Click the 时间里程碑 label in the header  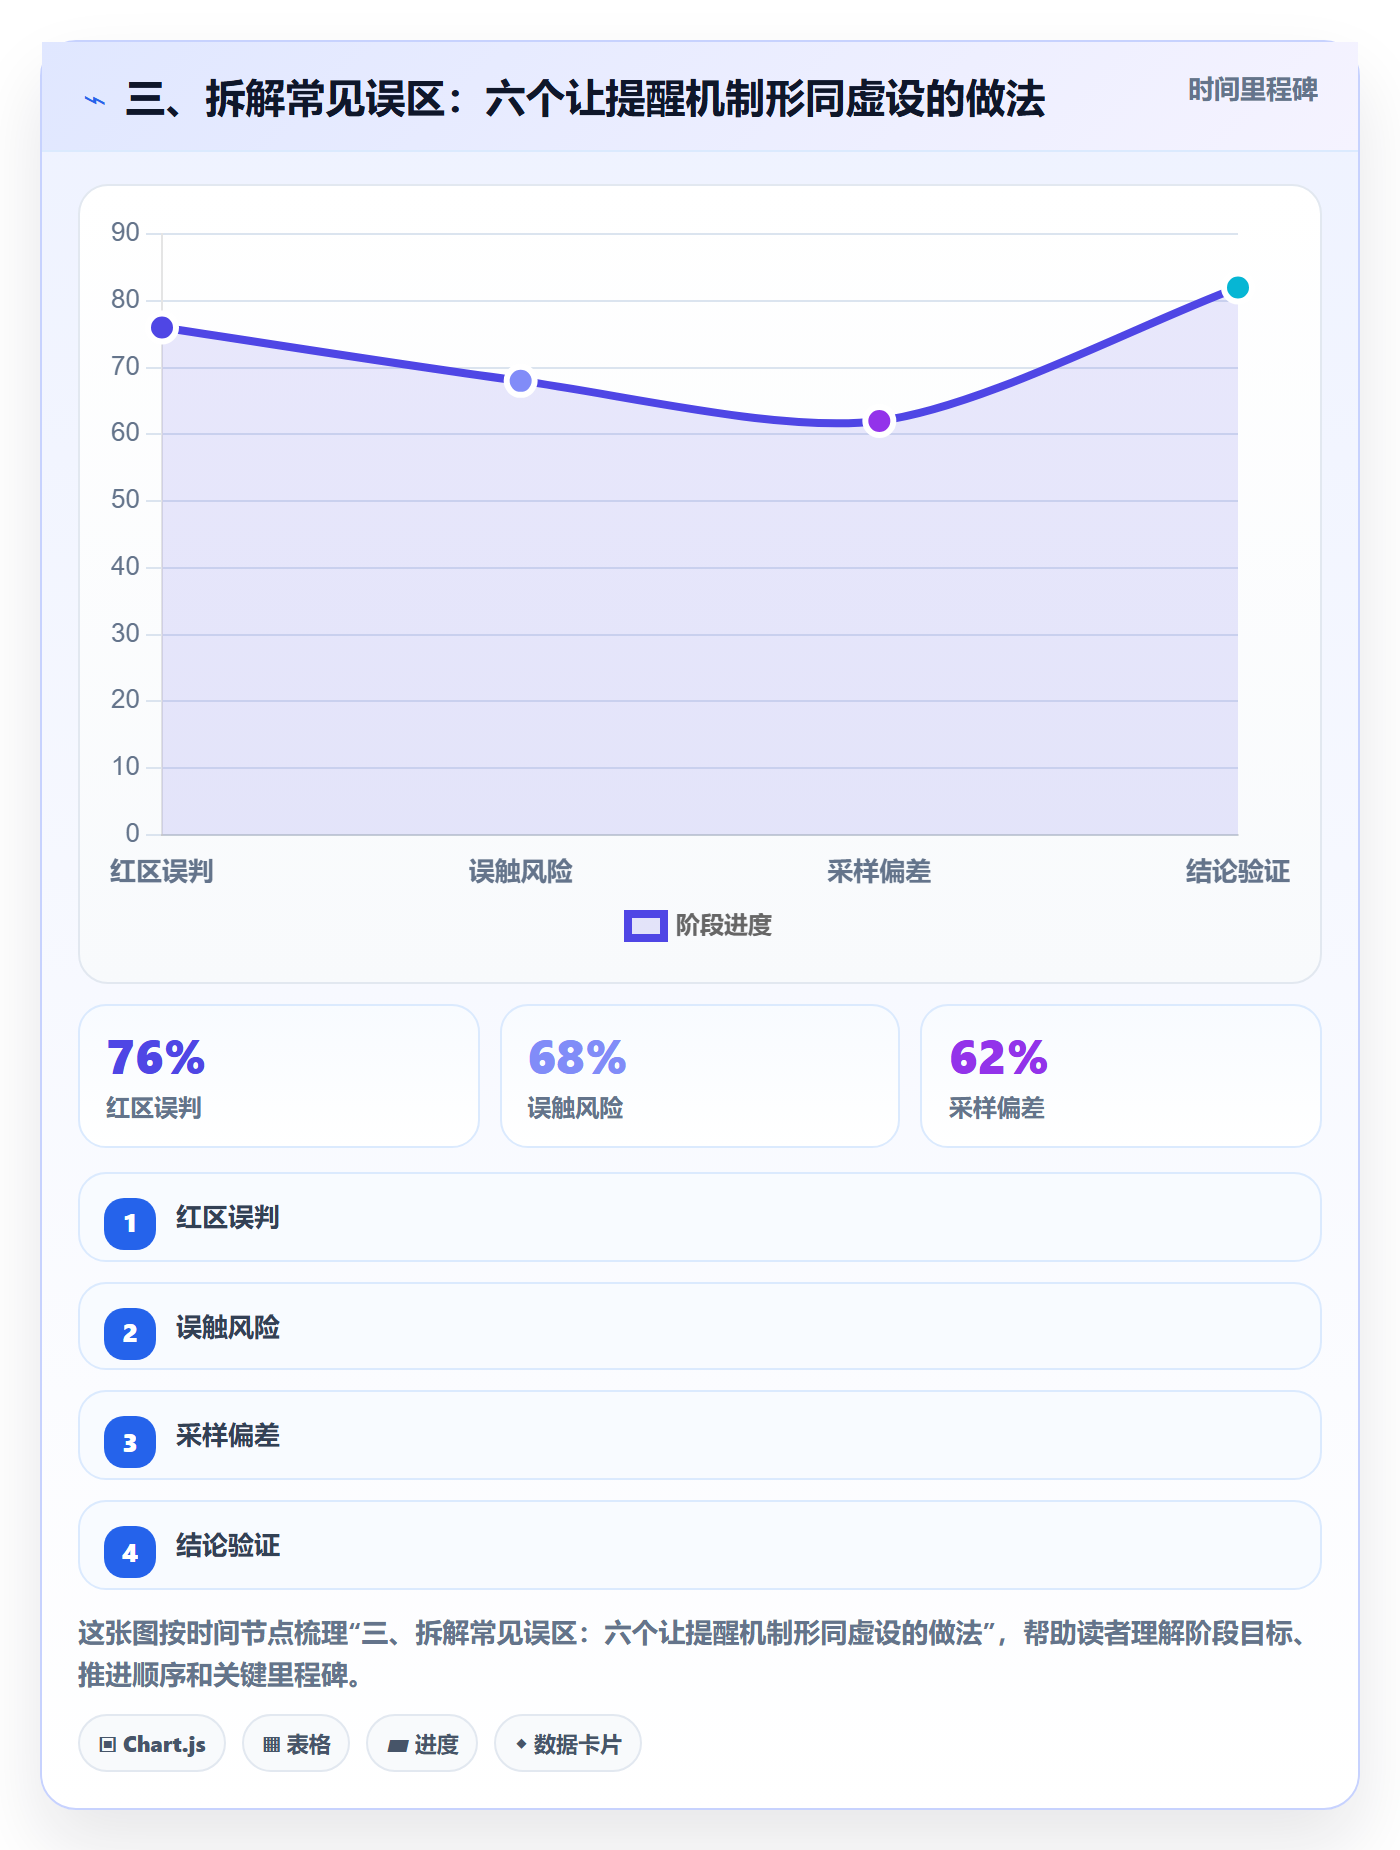pyautogui.click(x=1252, y=90)
